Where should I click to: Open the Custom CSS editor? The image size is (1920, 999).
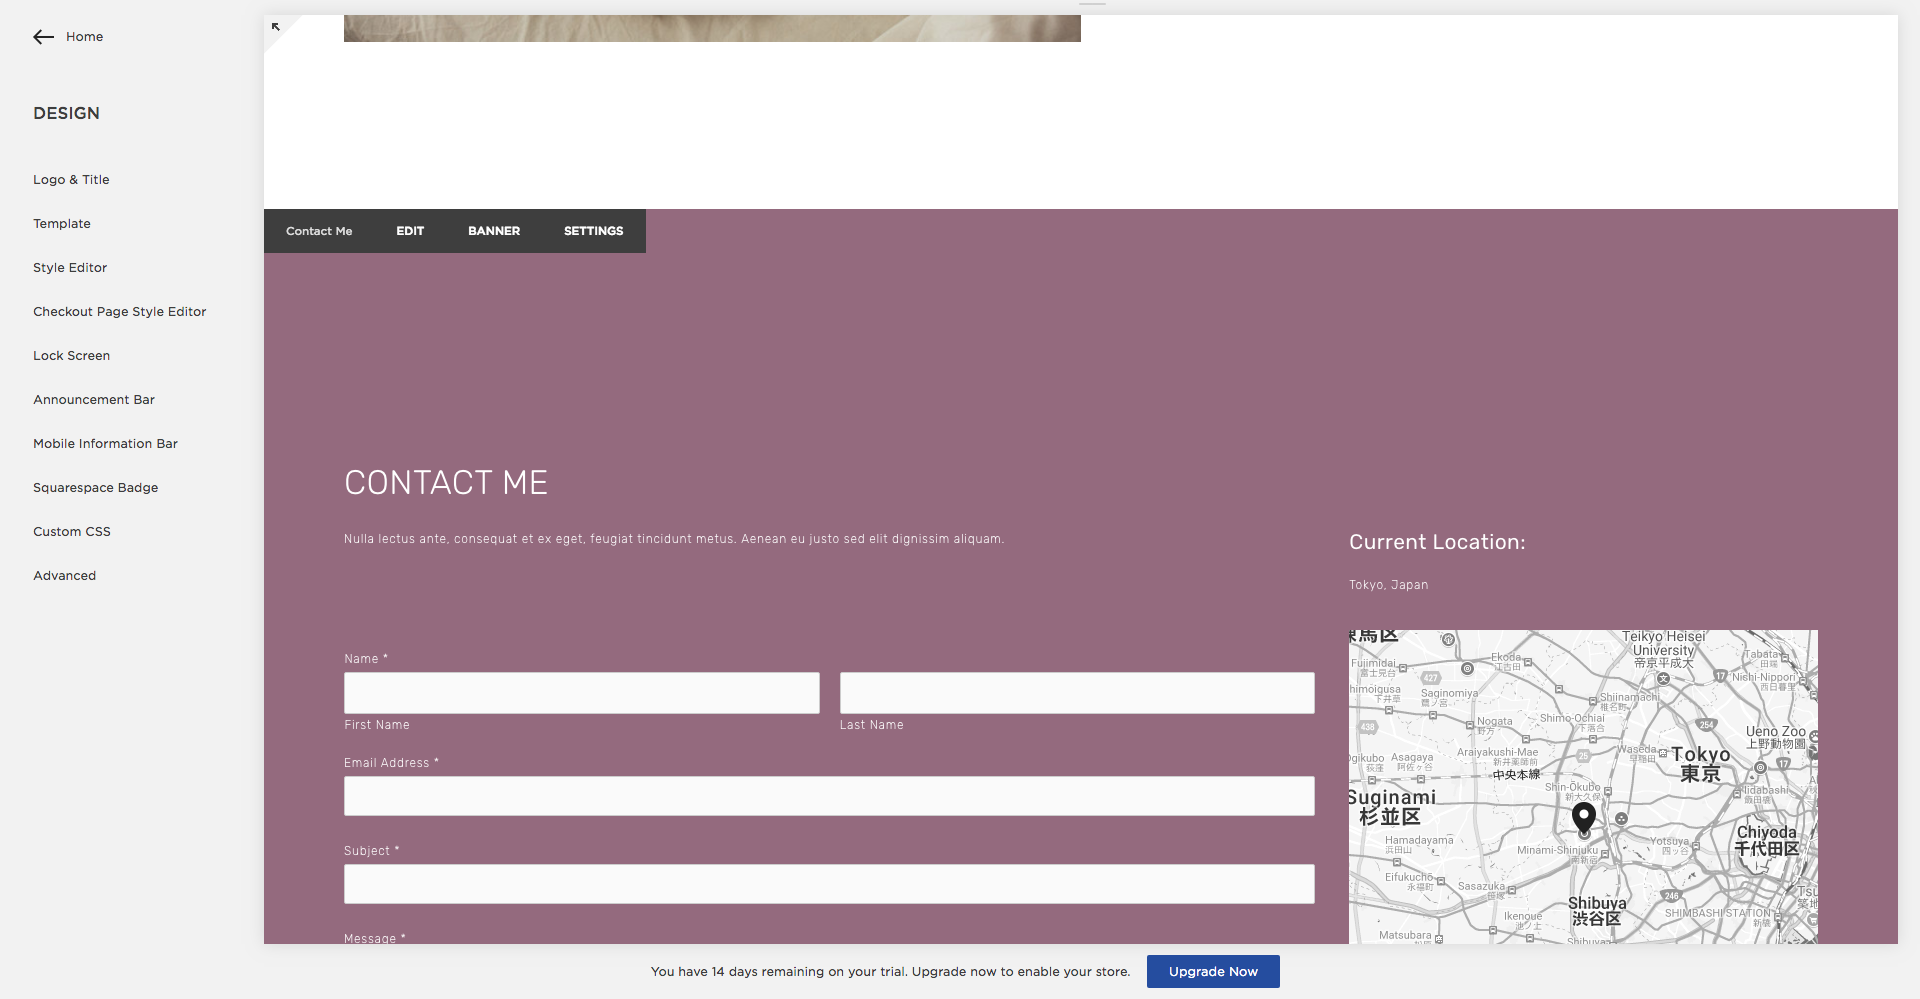[71, 531]
